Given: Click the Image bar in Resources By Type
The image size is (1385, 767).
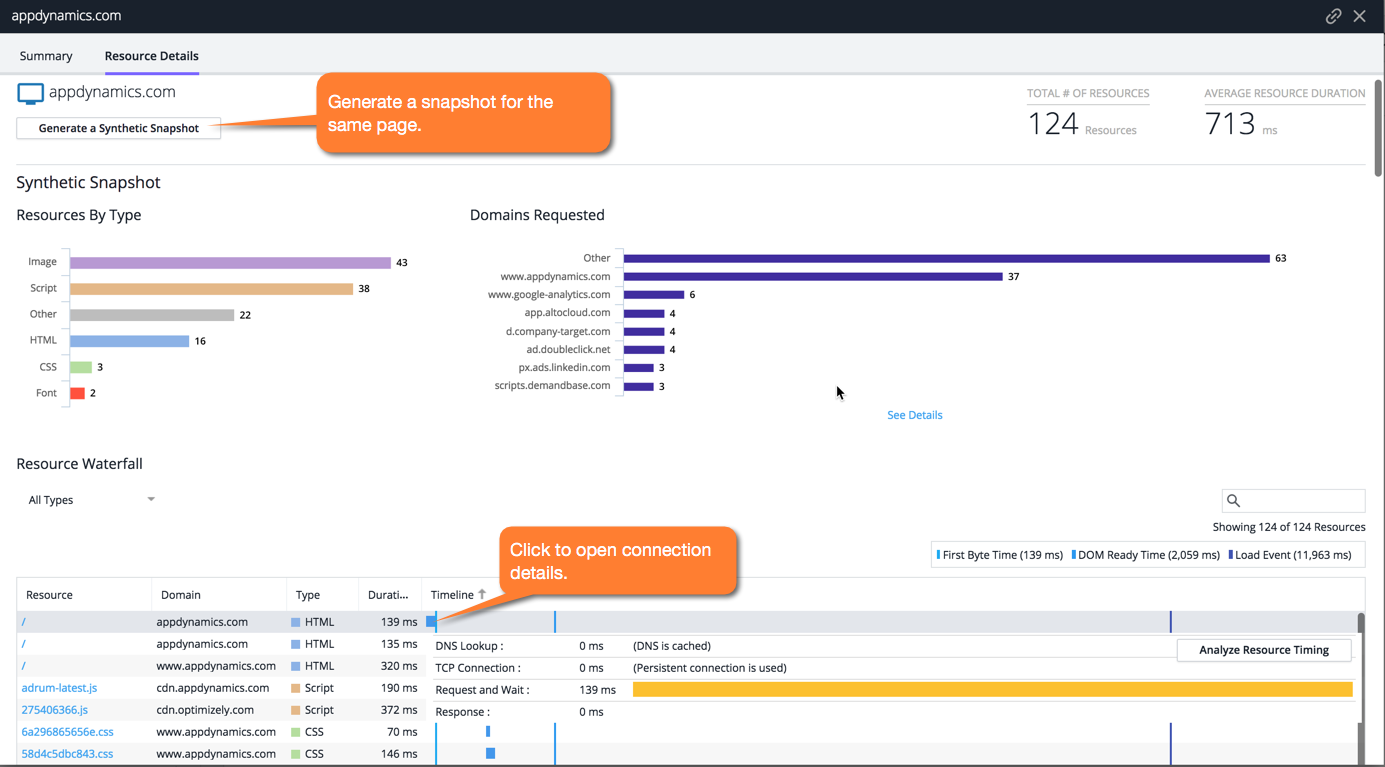Looking at the screenshot, I should (x=230, y=262).
